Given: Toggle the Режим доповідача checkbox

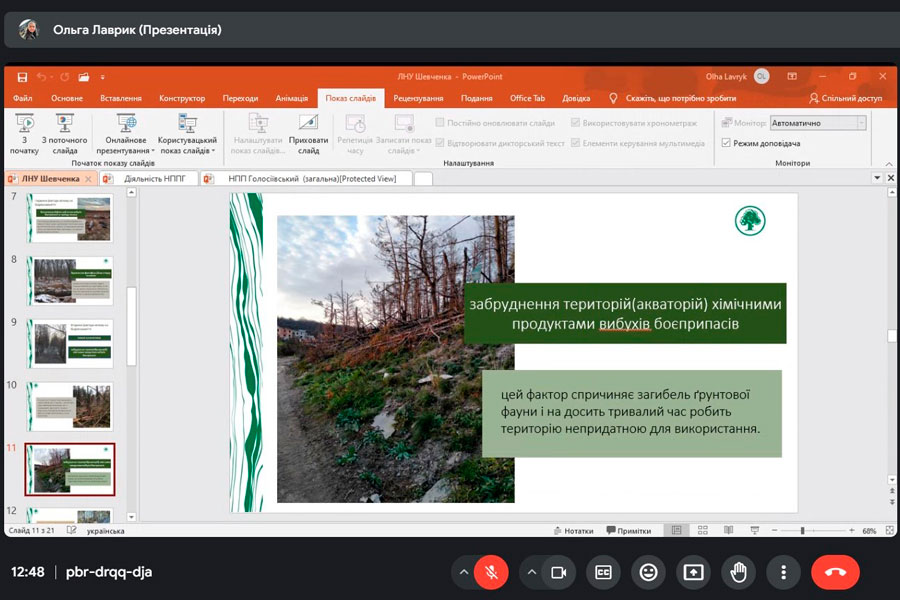Looking at the screenshot, I should pos(726,143).
